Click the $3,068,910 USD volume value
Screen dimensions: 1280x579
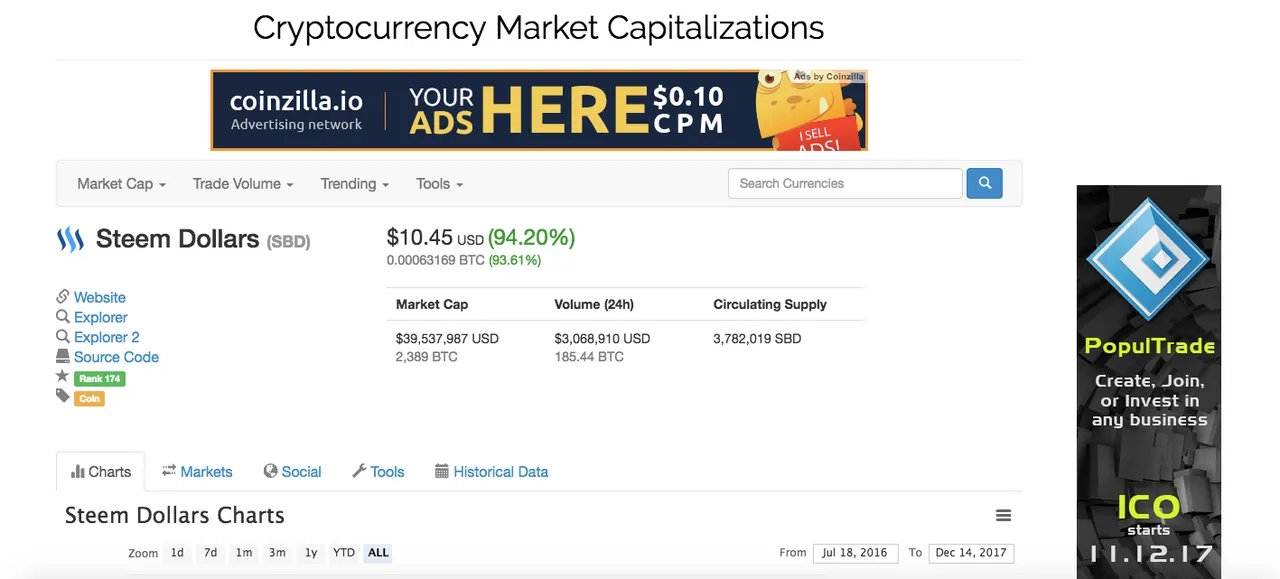[x=602, y=339]
